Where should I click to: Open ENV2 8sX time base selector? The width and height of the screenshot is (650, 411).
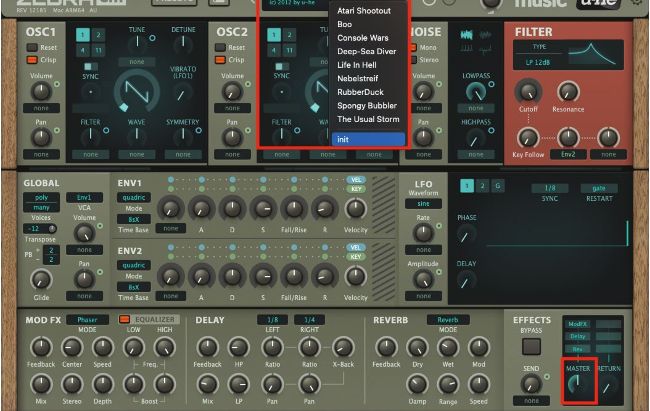(133, 287)
